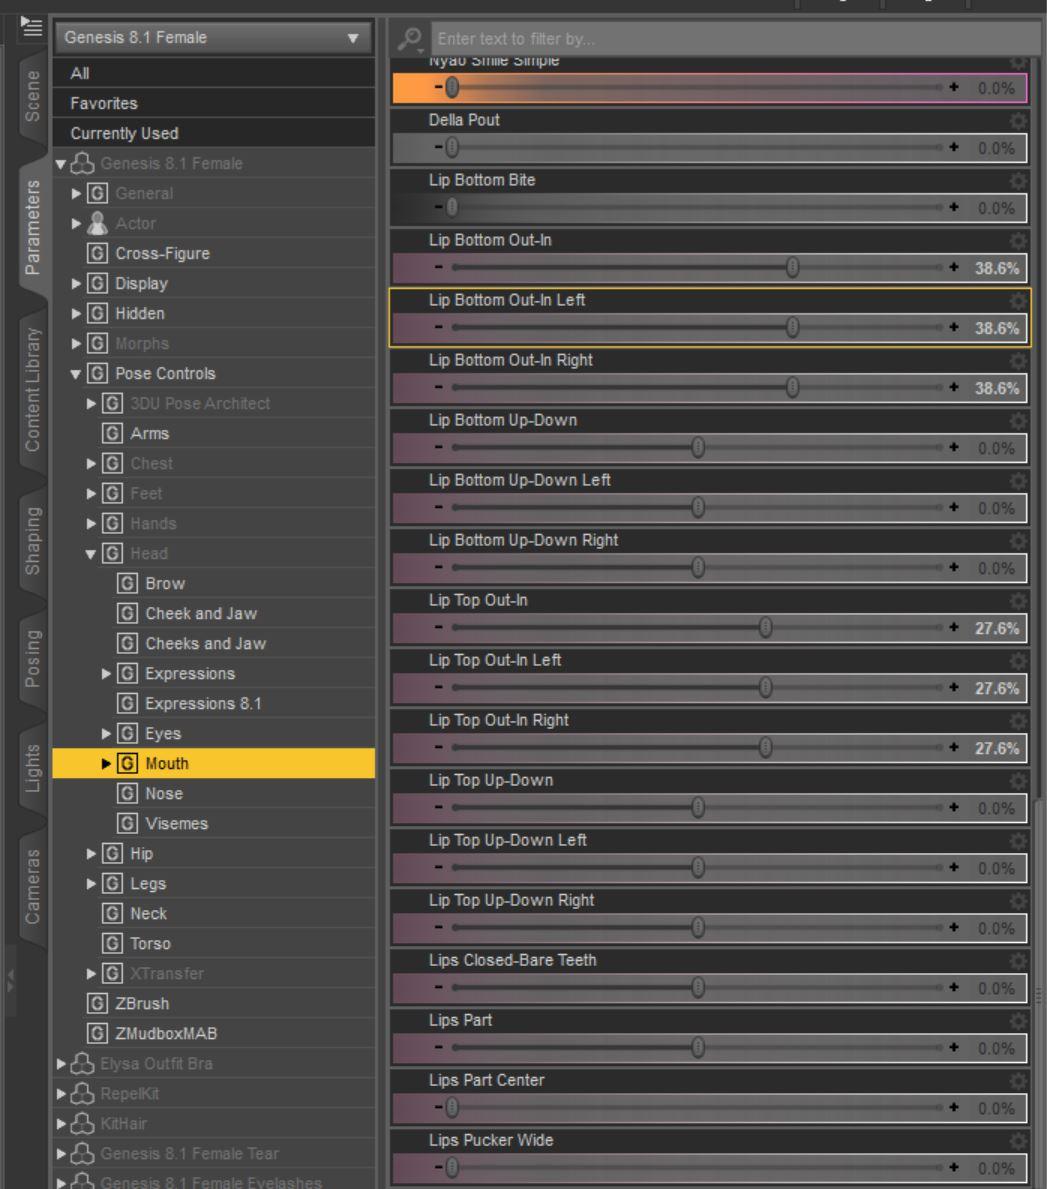Image resolution: width=1047 pixels, height=1189 pixels.
Task: Select the ZMudboxMAB tree item
Action: (166, 1034)
